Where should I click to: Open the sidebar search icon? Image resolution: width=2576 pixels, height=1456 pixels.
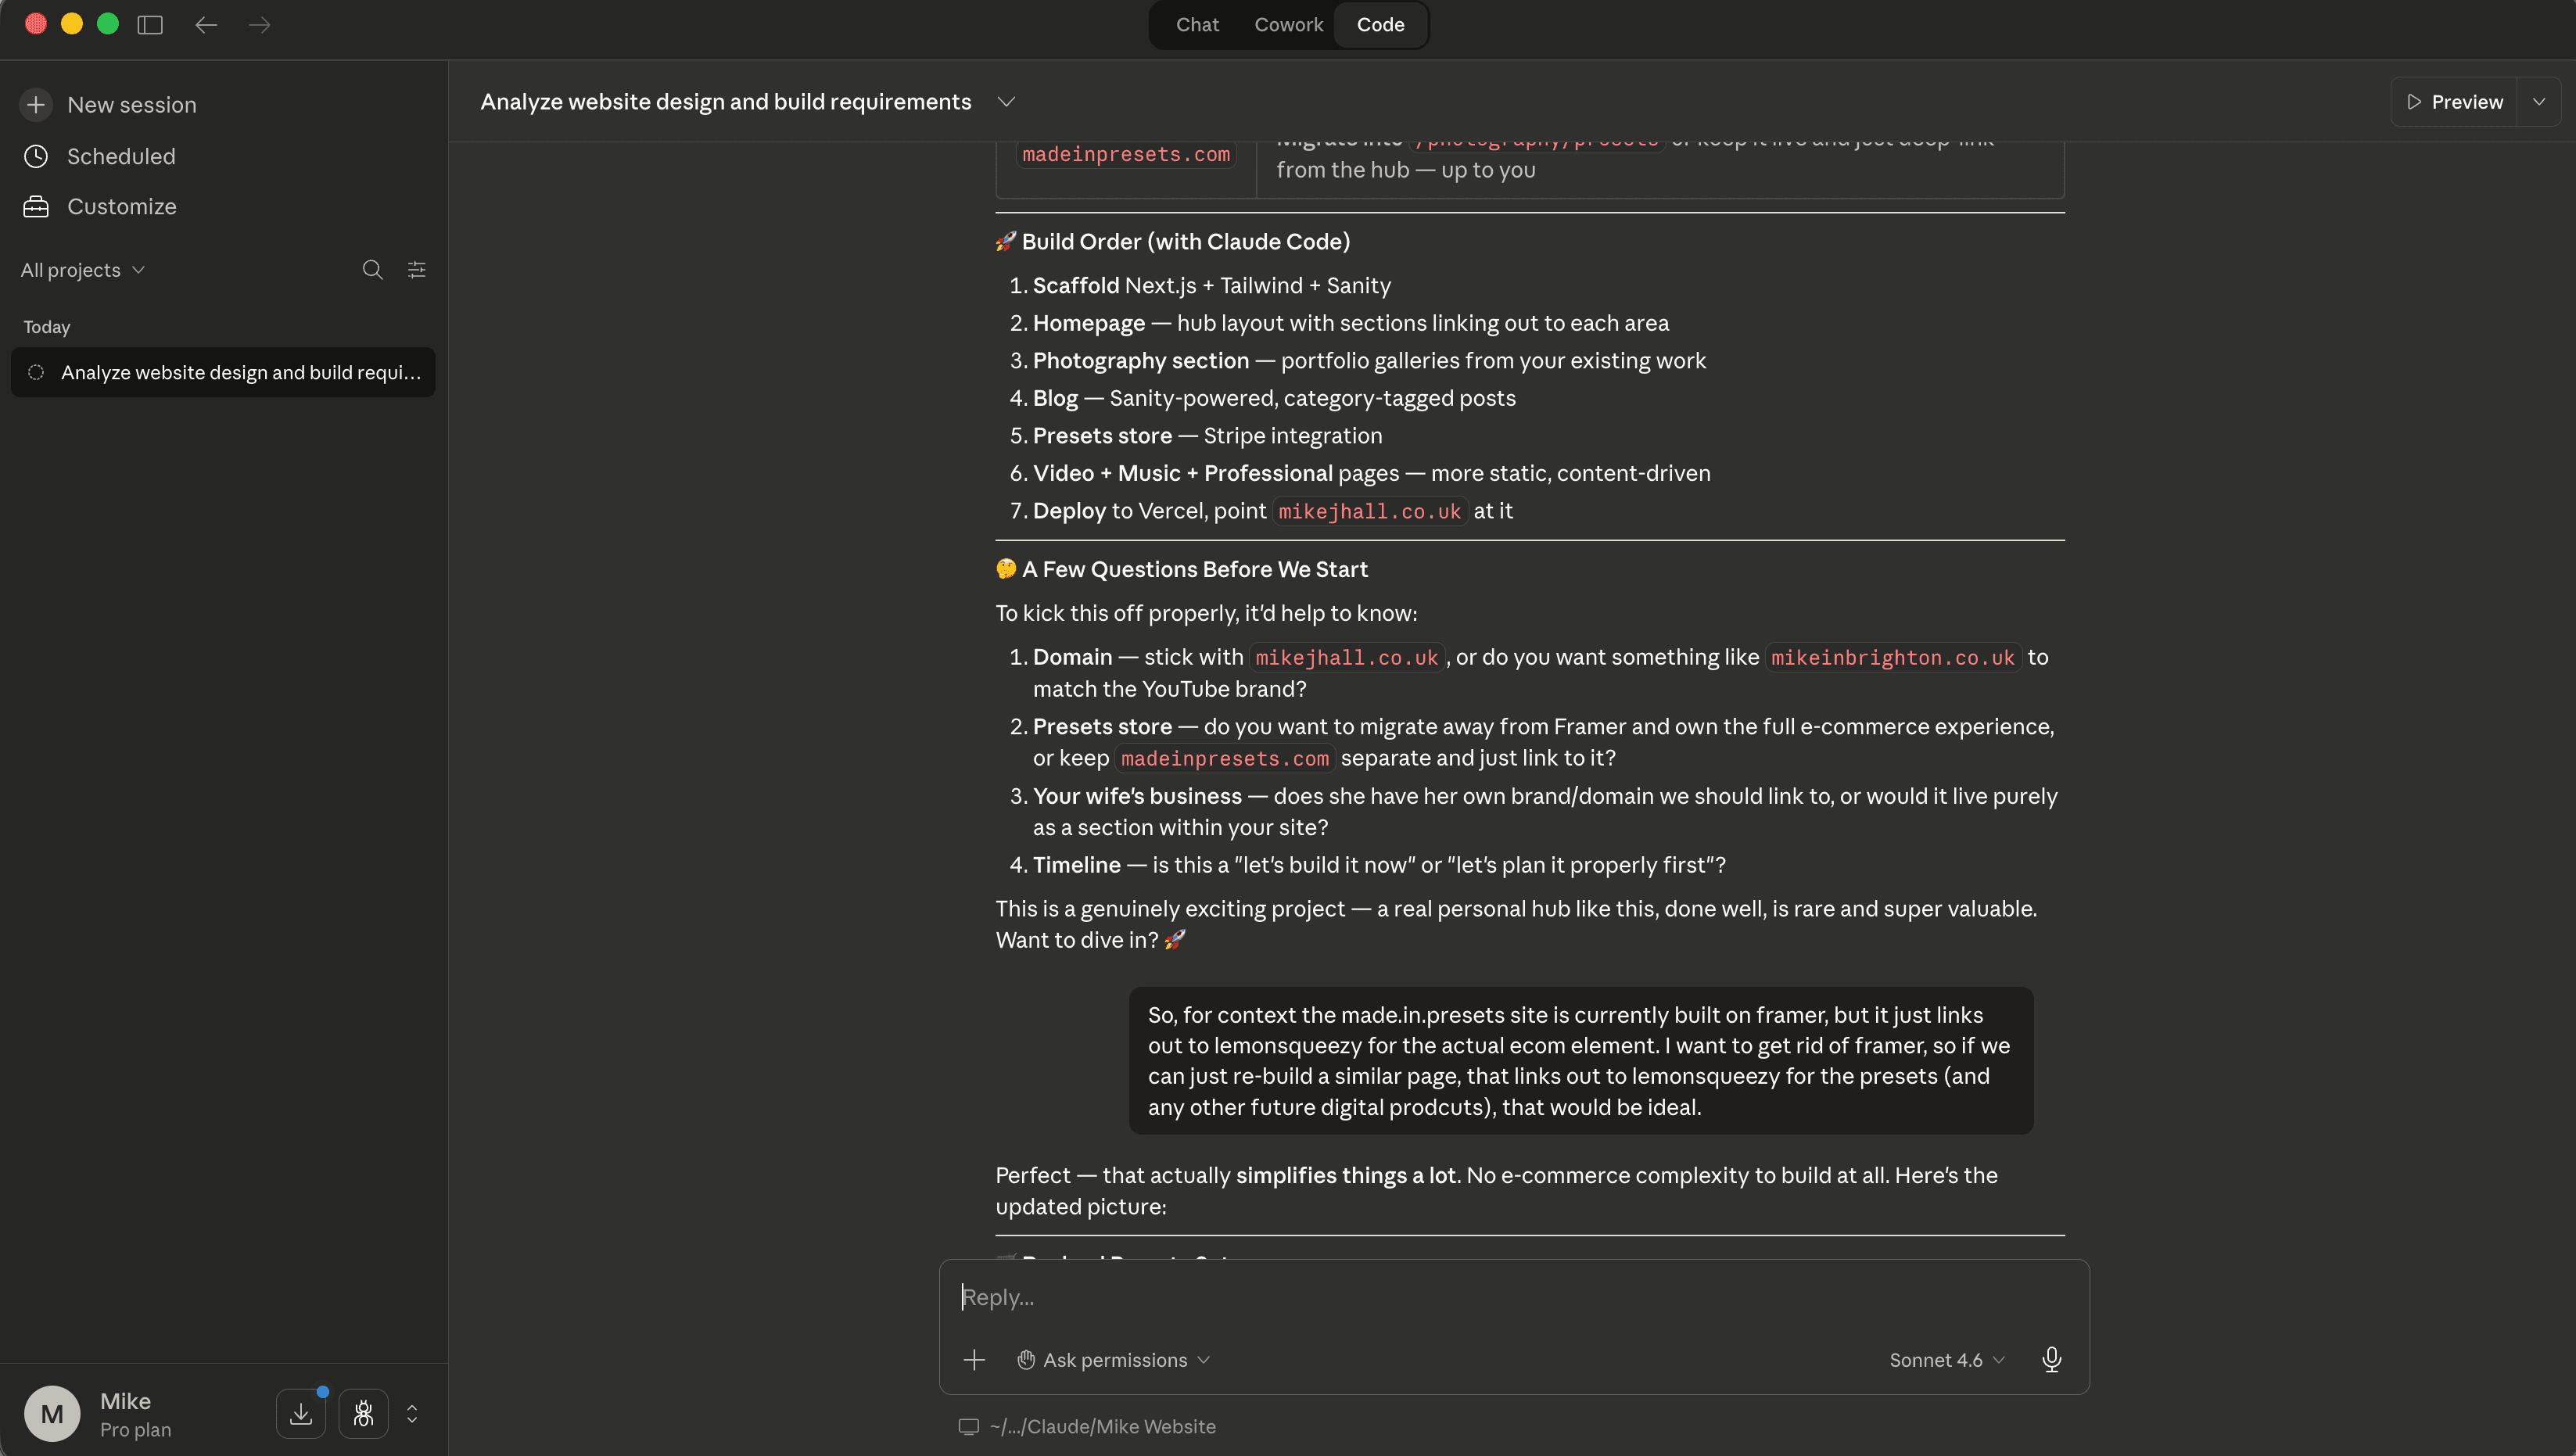pos(372,270)
